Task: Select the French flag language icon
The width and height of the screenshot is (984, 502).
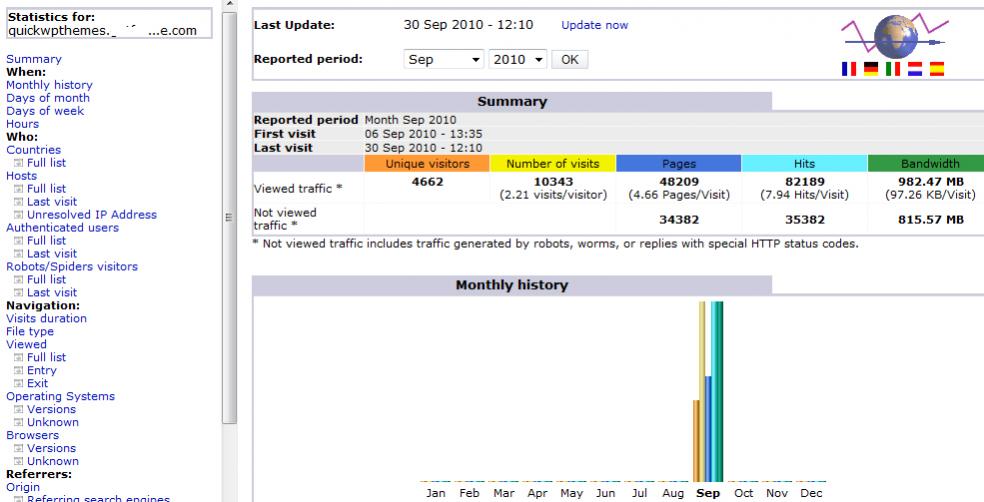Action: tap(848, 69)
